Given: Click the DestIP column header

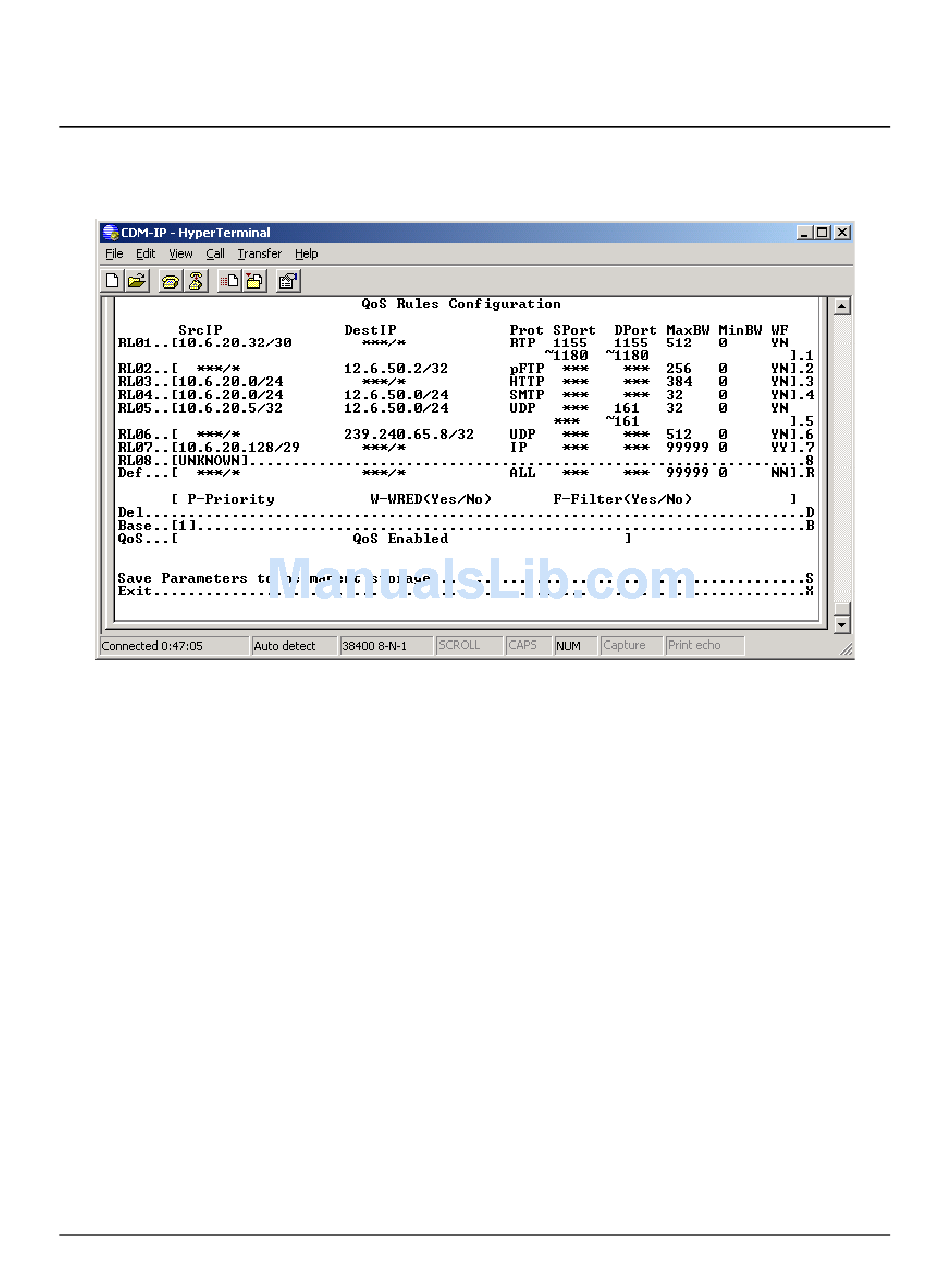Looking at the screenshot, I should click(x=370, y=330).
